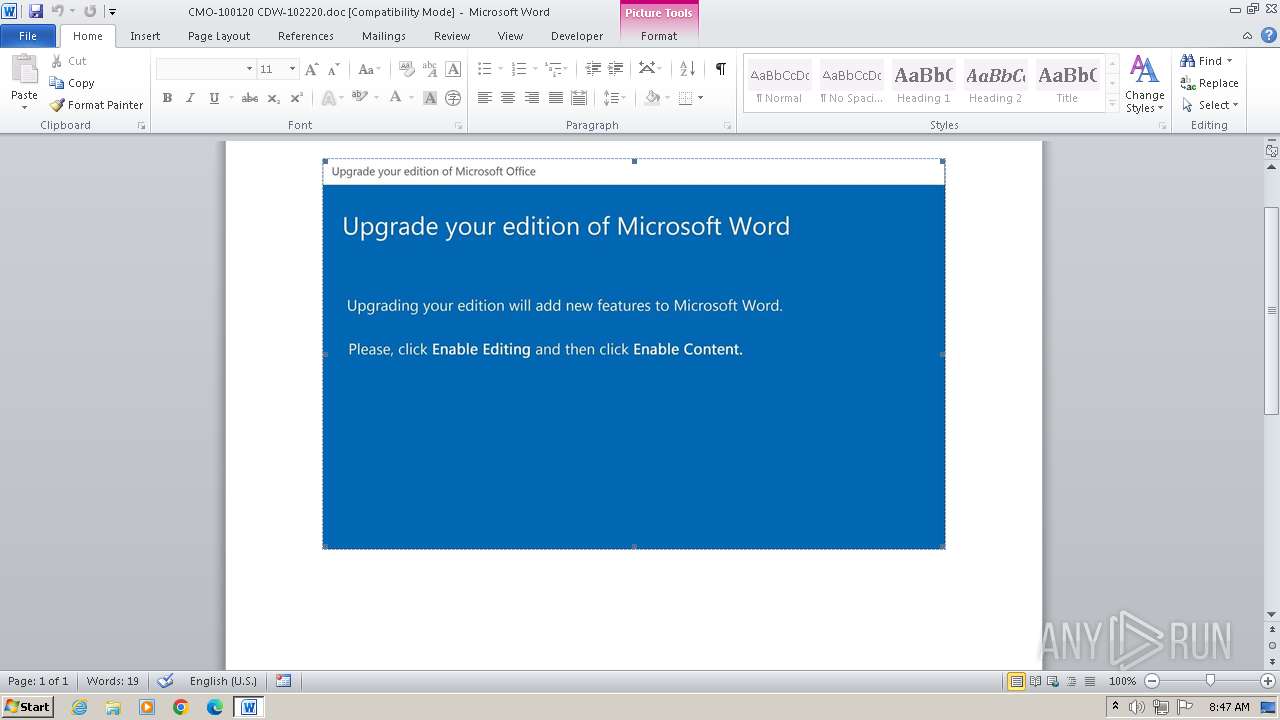Click the Bullets list icon
The height and width of the screenshot is (720, 1280).
point(485,69)
